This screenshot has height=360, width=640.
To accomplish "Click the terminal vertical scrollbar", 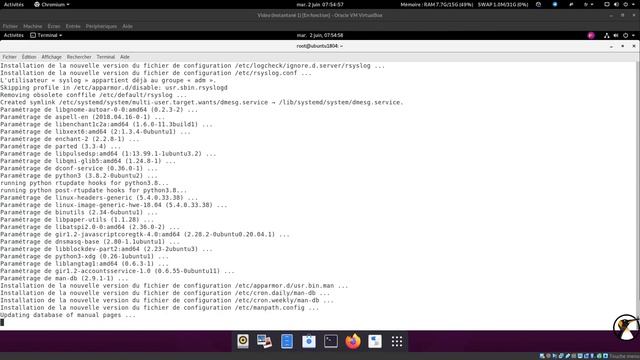I will coord(638,192).
